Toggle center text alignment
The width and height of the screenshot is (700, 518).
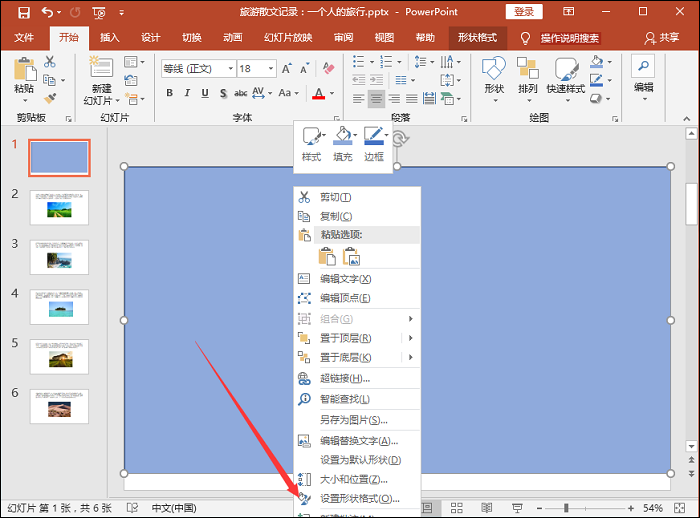tap(376, 99)
